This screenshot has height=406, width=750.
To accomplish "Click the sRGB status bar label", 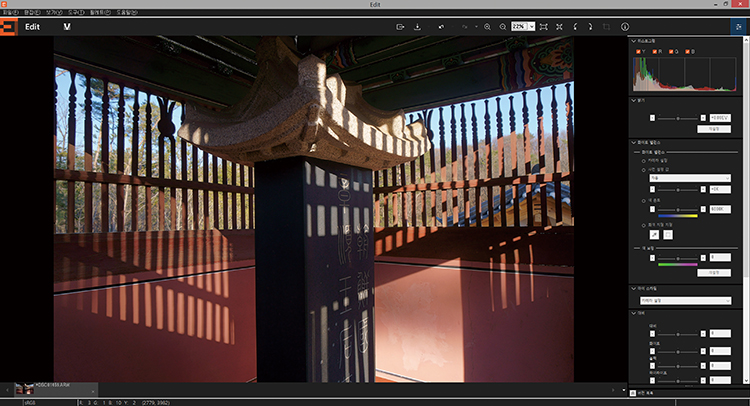I will (30, 403).
